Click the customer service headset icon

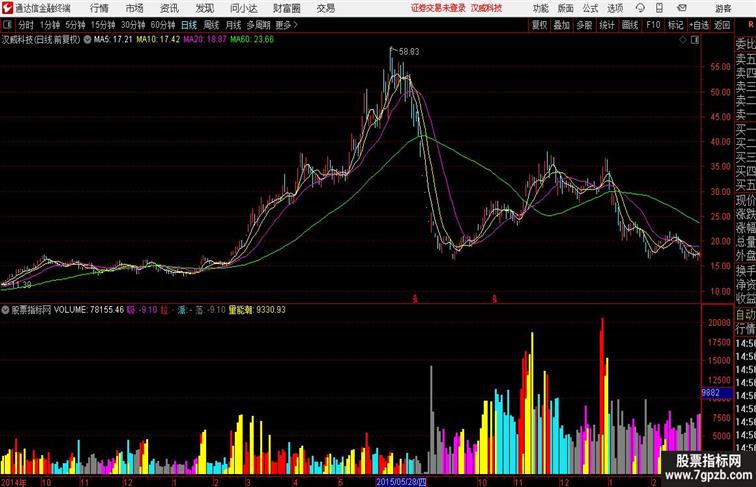[640, 8]
